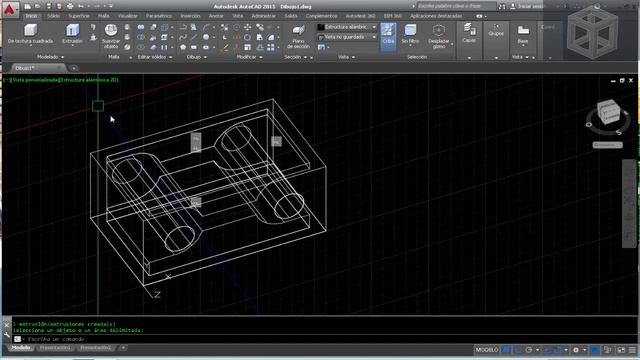Select the line tool in Dibujo panel
This screenshot has width=640, height=360.
(x=194, y=38)
